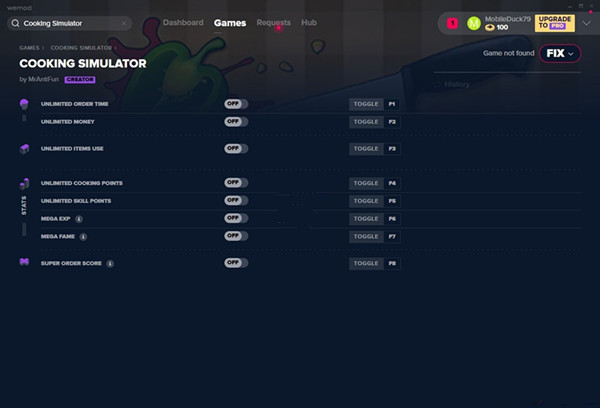The image size is (600, 408).
Task: Enable Super Order Score
Action: coord(236,263)
